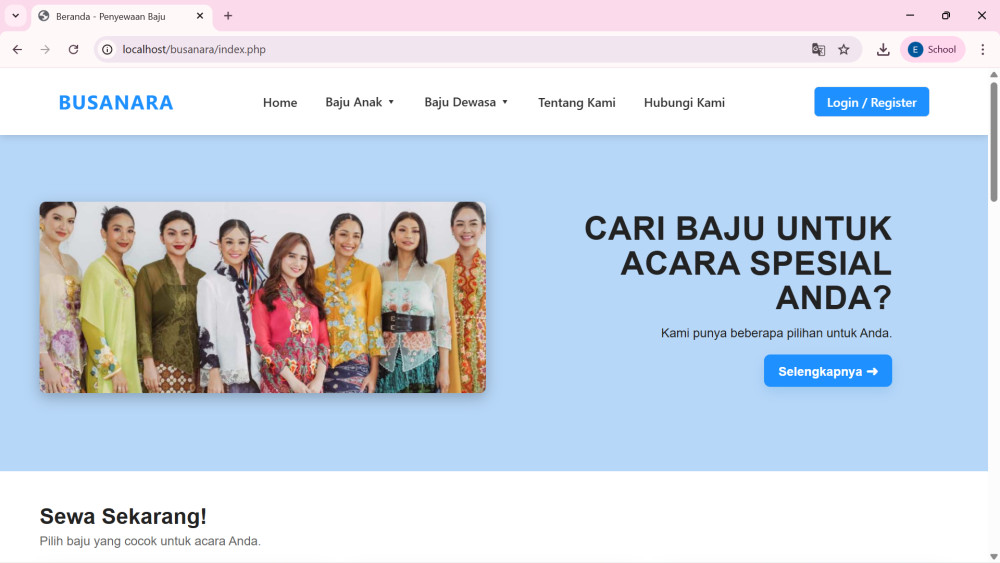Expand the Baju Anak dropdown menu
Viewport: 1000px width, 563px height.
point(360,102)
